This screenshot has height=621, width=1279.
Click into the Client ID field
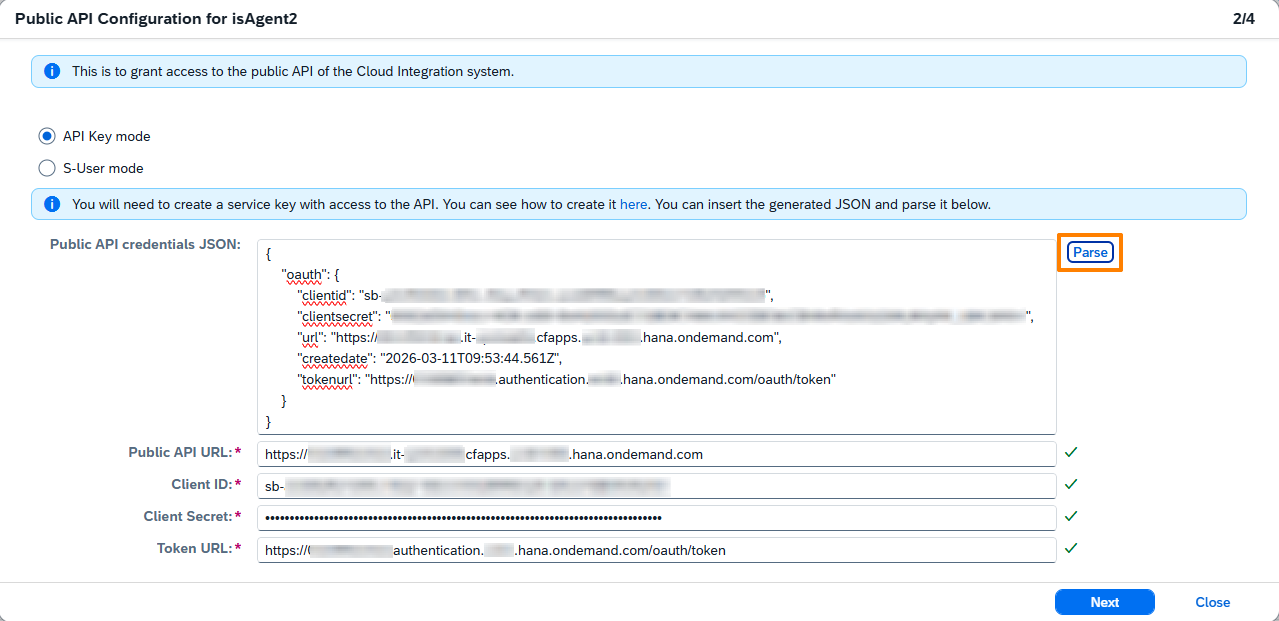pos(656,486)
